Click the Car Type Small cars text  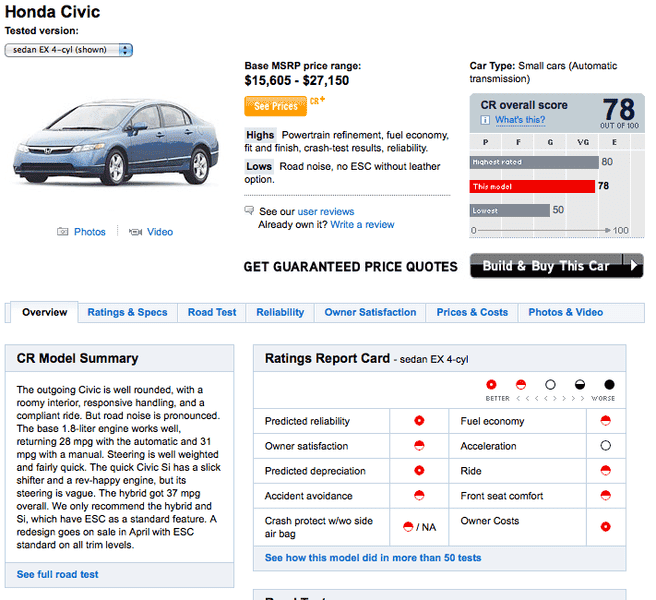coord(543,72)
